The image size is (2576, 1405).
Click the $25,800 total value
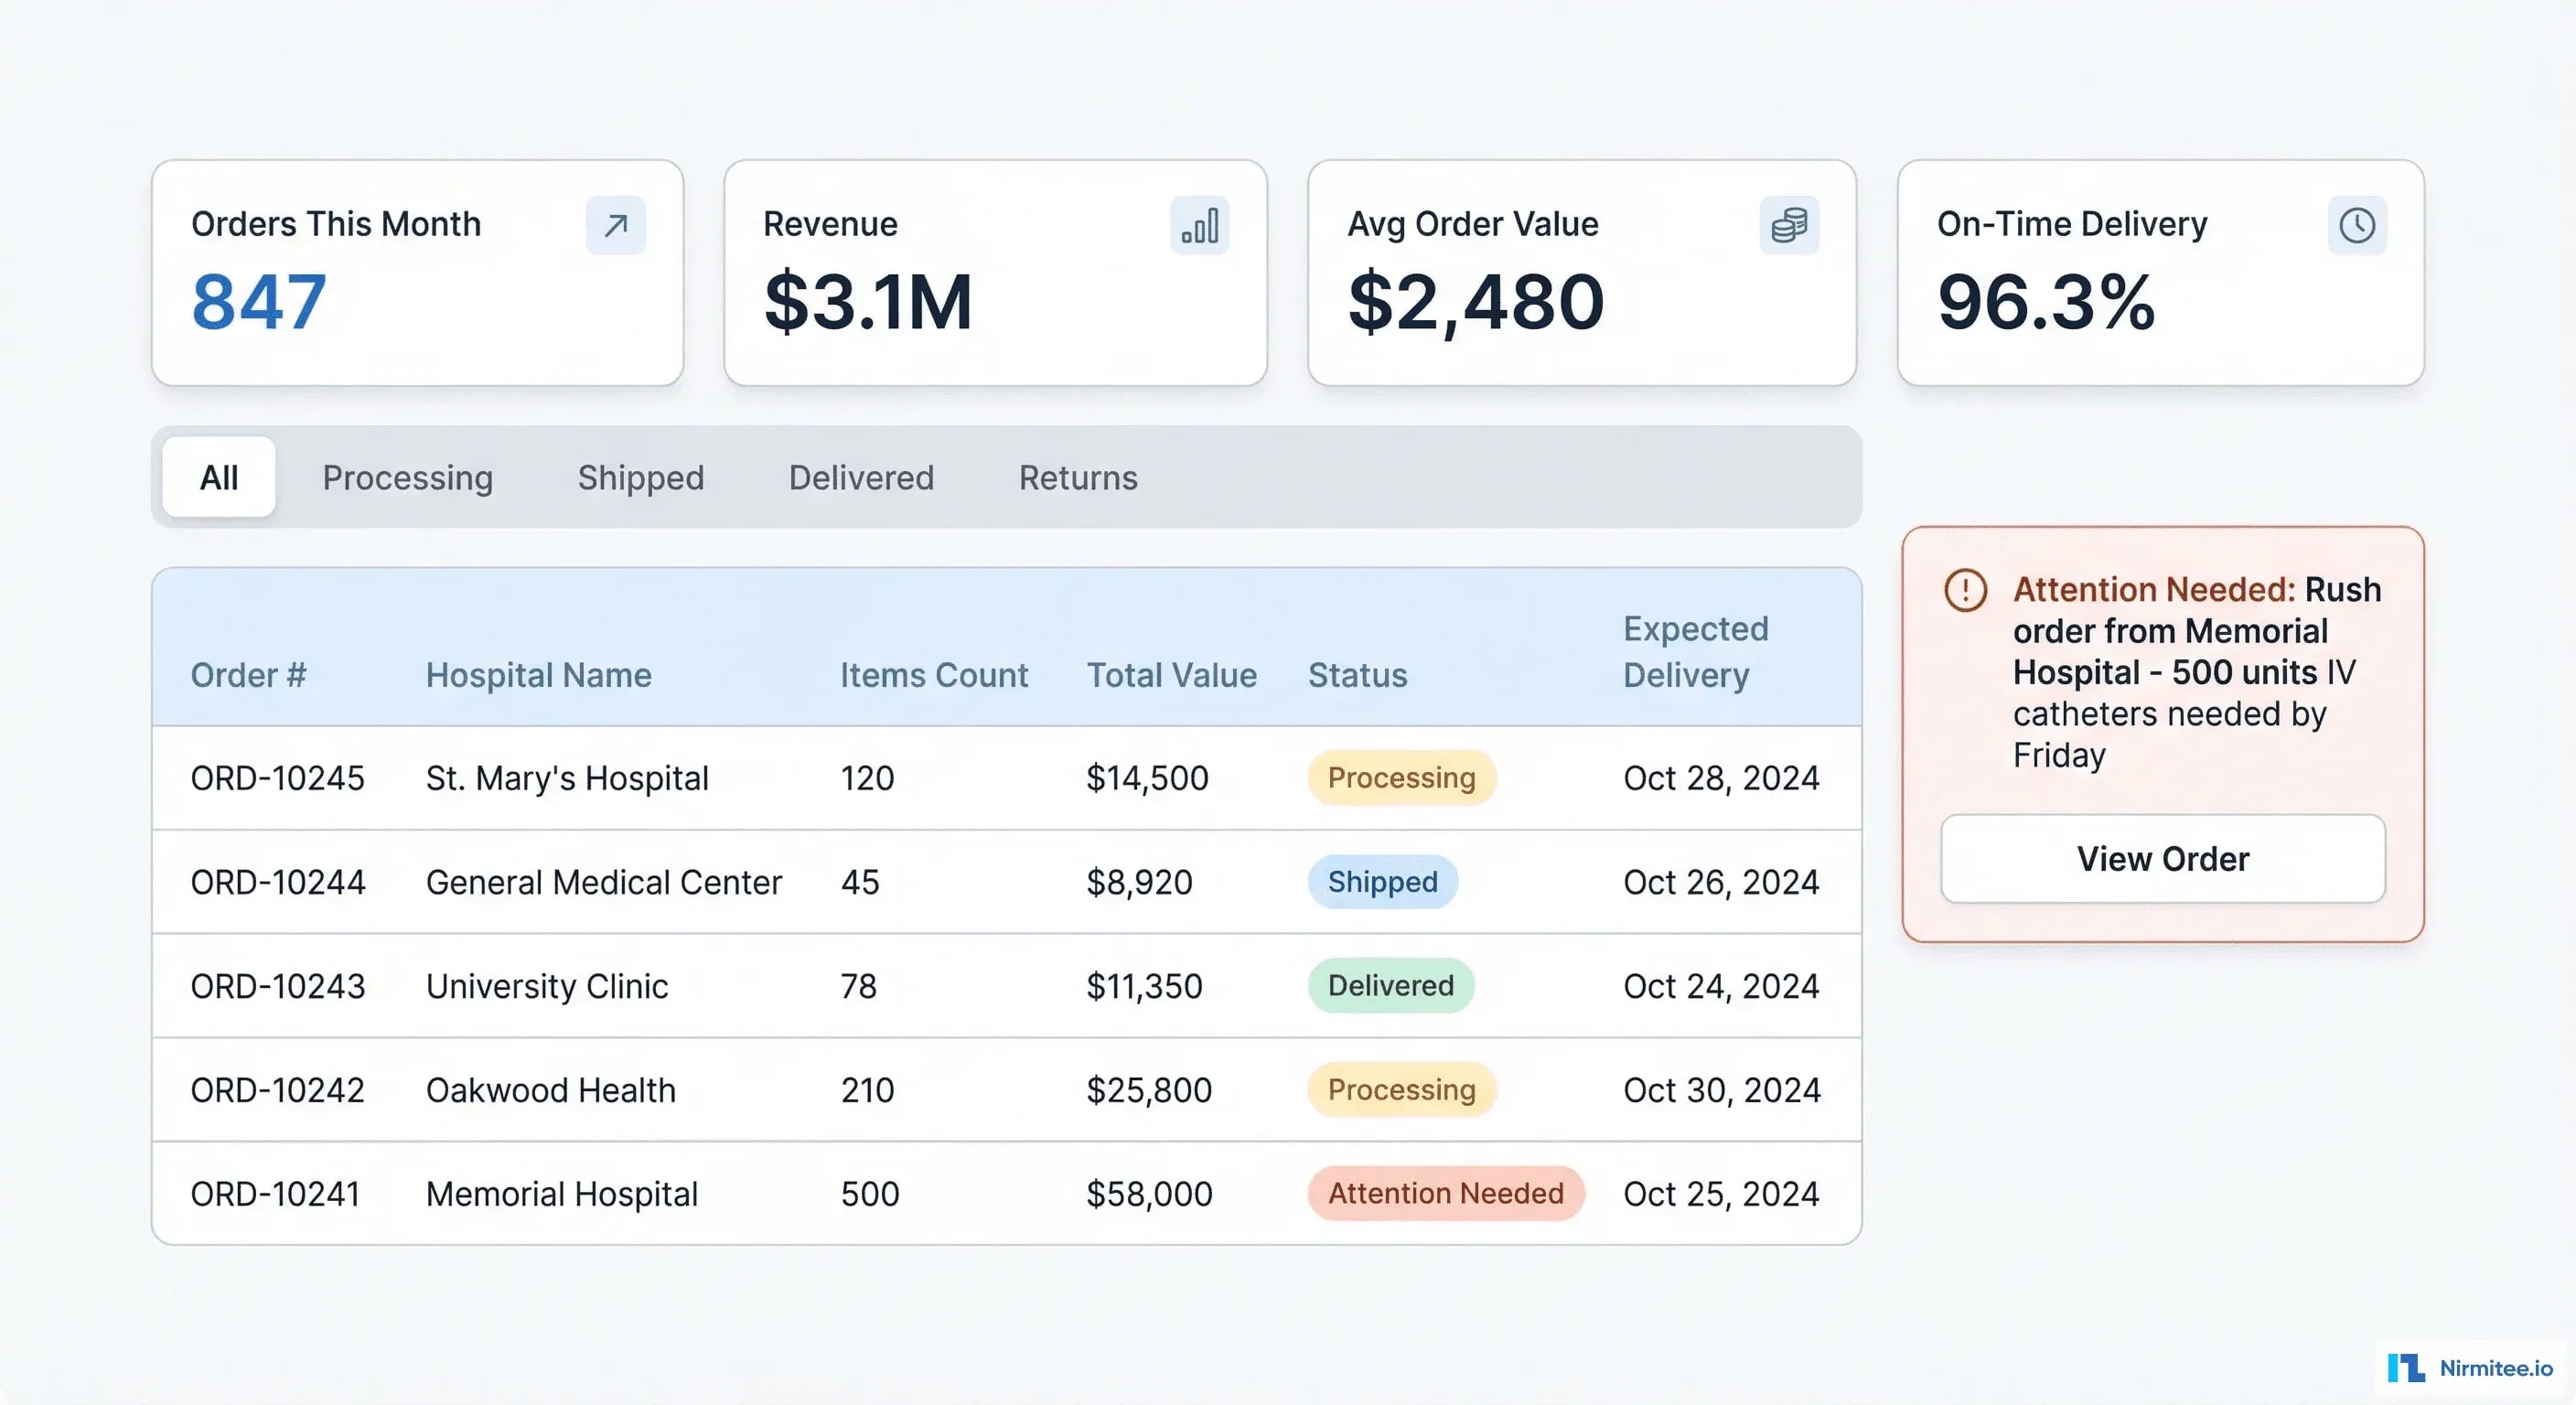1150,1090
